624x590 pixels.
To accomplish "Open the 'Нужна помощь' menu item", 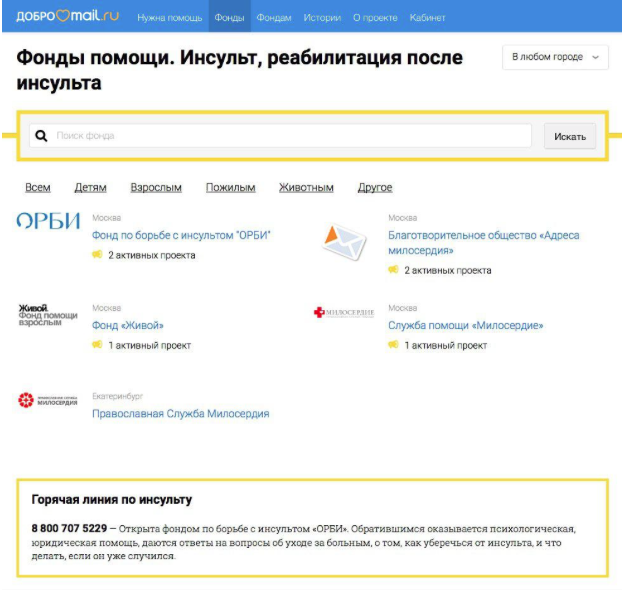I will pyautogui.click(x=170, y=18).
